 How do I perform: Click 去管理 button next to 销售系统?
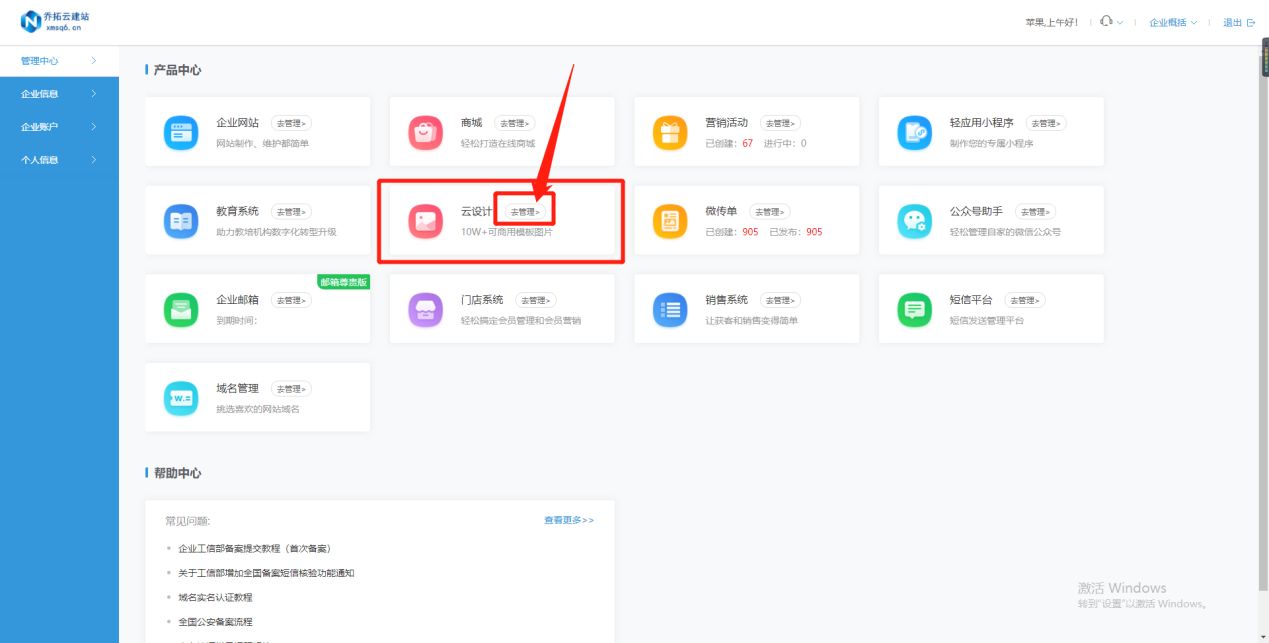coord(780,300)
